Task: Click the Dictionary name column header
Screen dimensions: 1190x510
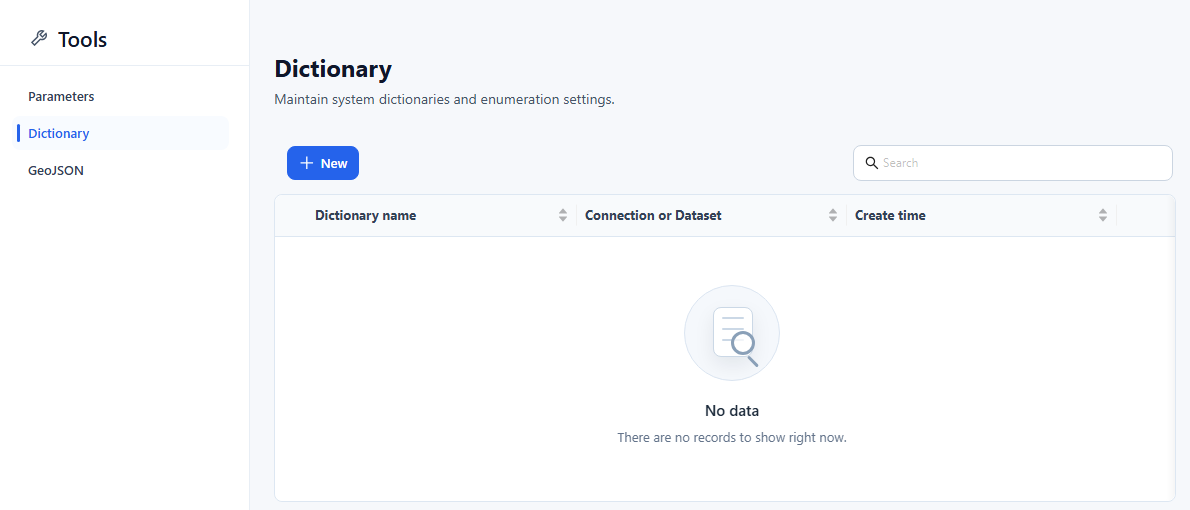Action: [x=366, y=216]
